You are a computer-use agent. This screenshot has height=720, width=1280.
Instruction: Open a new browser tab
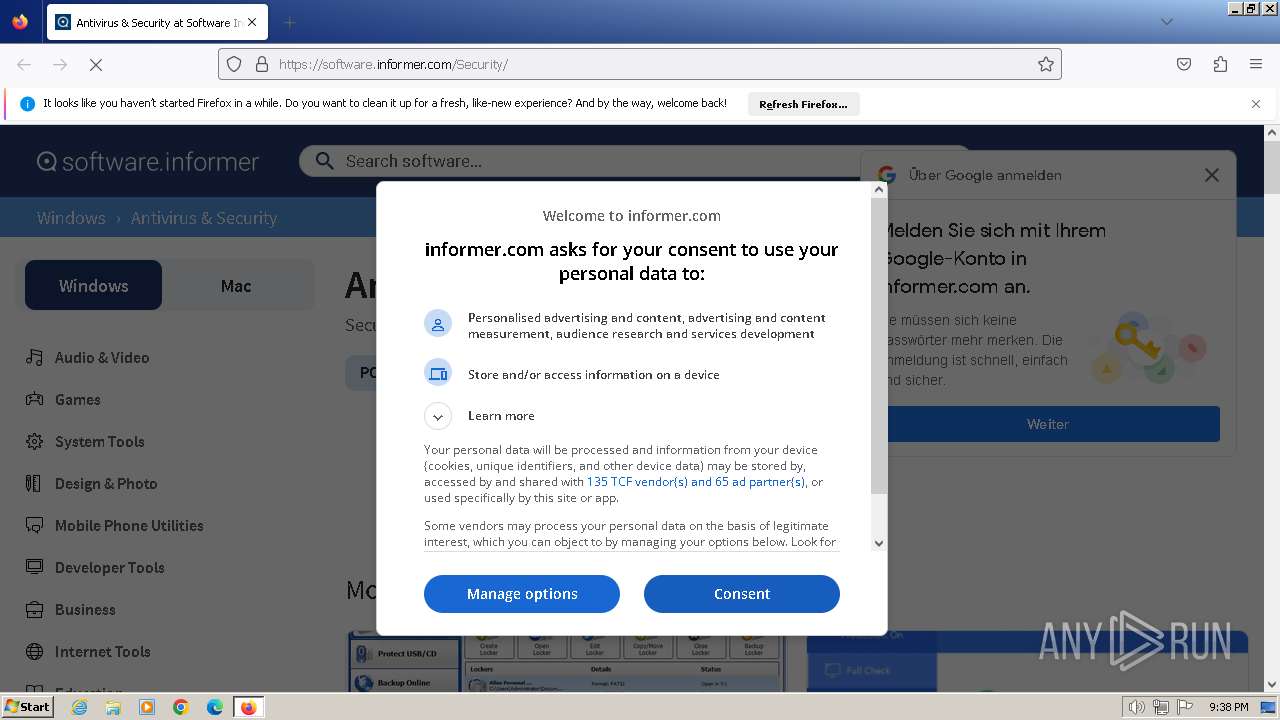click(289, 22)
